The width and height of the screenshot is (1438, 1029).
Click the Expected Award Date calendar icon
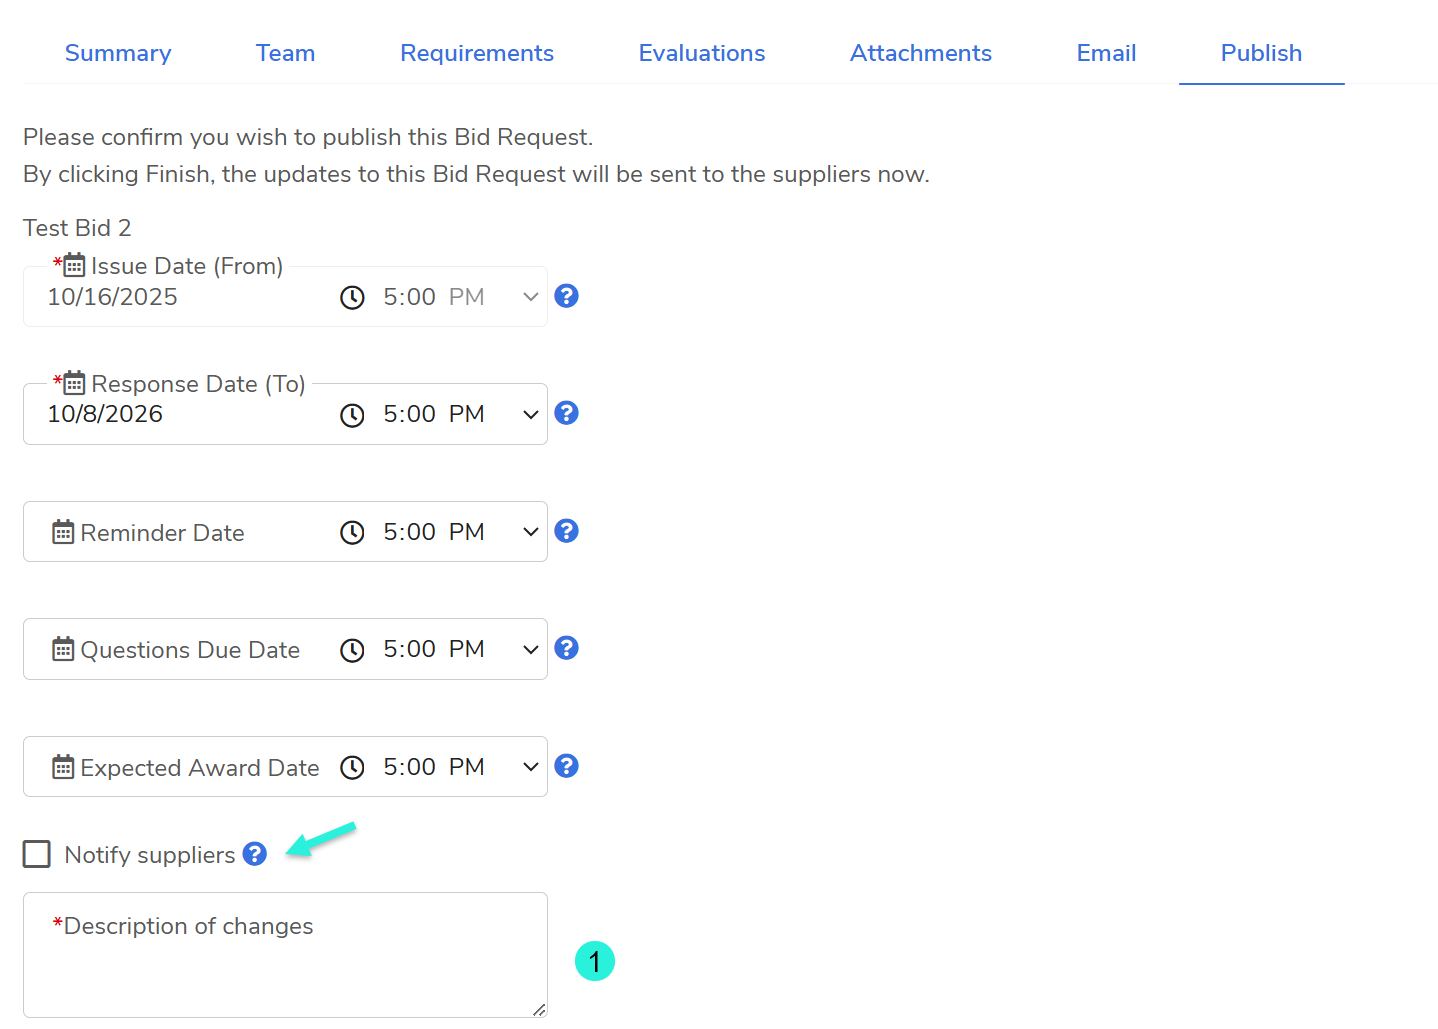pyautogui.click(x=63, y=767)
